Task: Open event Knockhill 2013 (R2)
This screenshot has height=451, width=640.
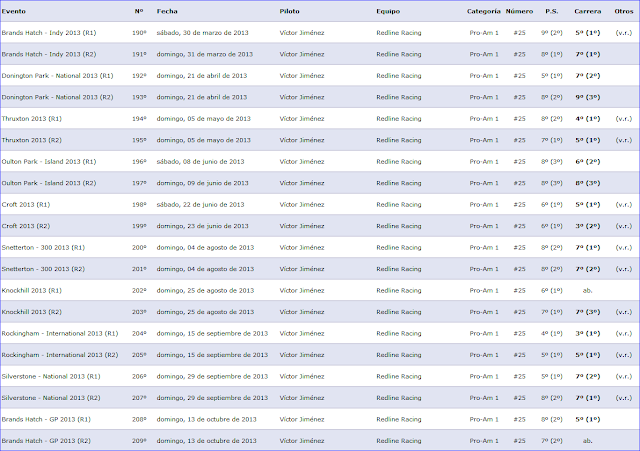Action: coord(32,312)
